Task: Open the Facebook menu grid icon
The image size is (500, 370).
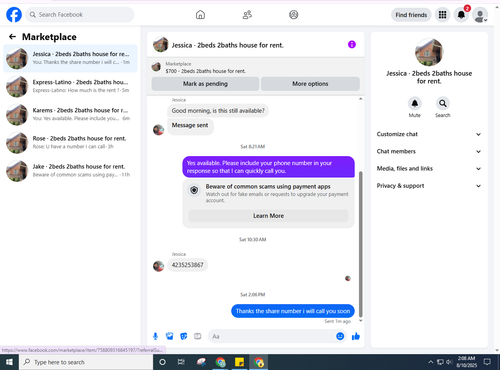Action: (x=442, y=15)
